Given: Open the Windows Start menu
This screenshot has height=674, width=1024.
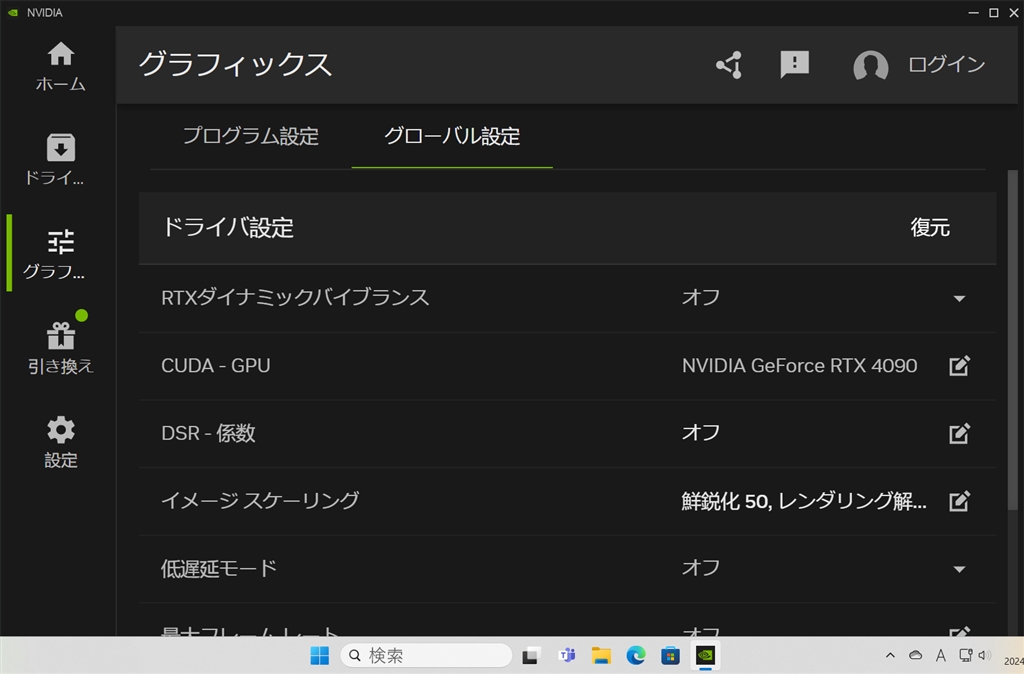Looking at the screenshot, I should (x=319, y=655).
